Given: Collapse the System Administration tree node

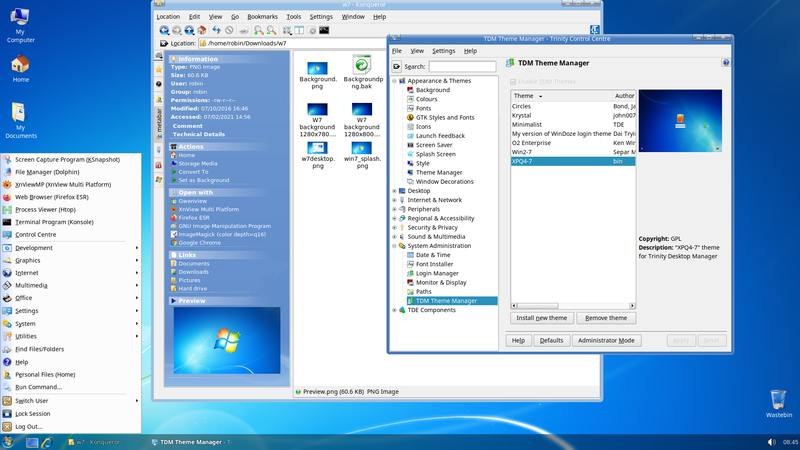Looking at the screenshot, I should tap(394, 246).
